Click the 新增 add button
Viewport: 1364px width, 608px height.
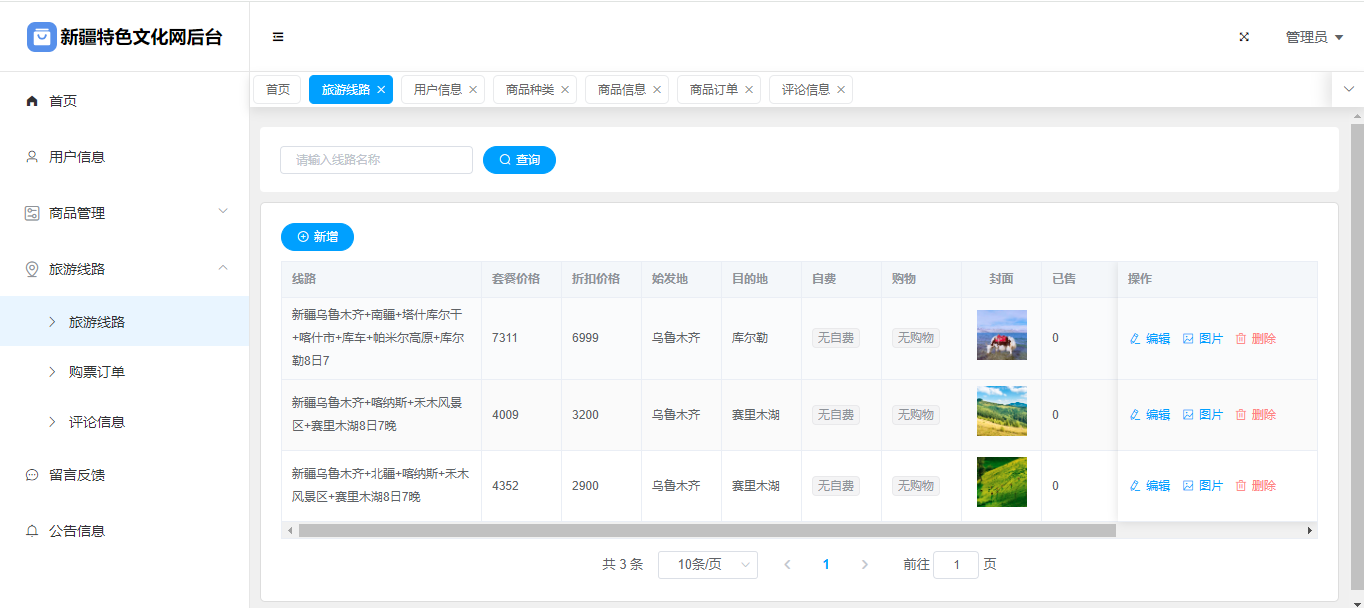(x=317, y=237)
